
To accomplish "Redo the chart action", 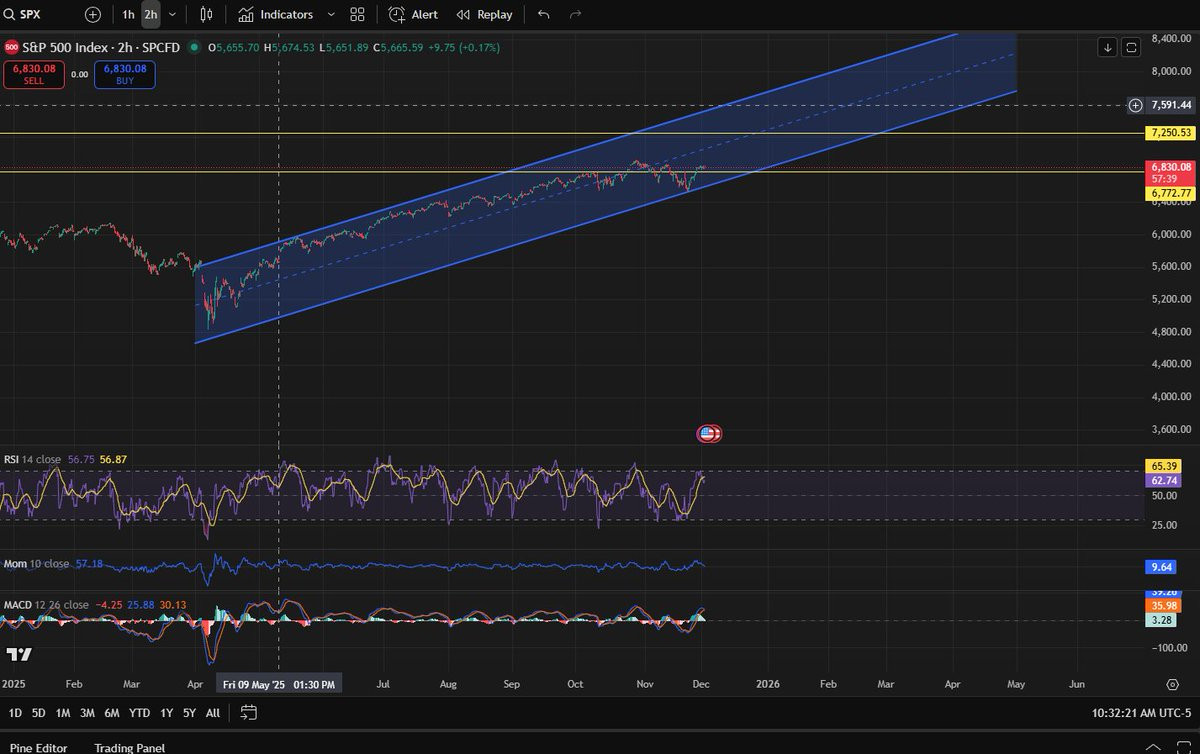I will [x=575, y=15].
